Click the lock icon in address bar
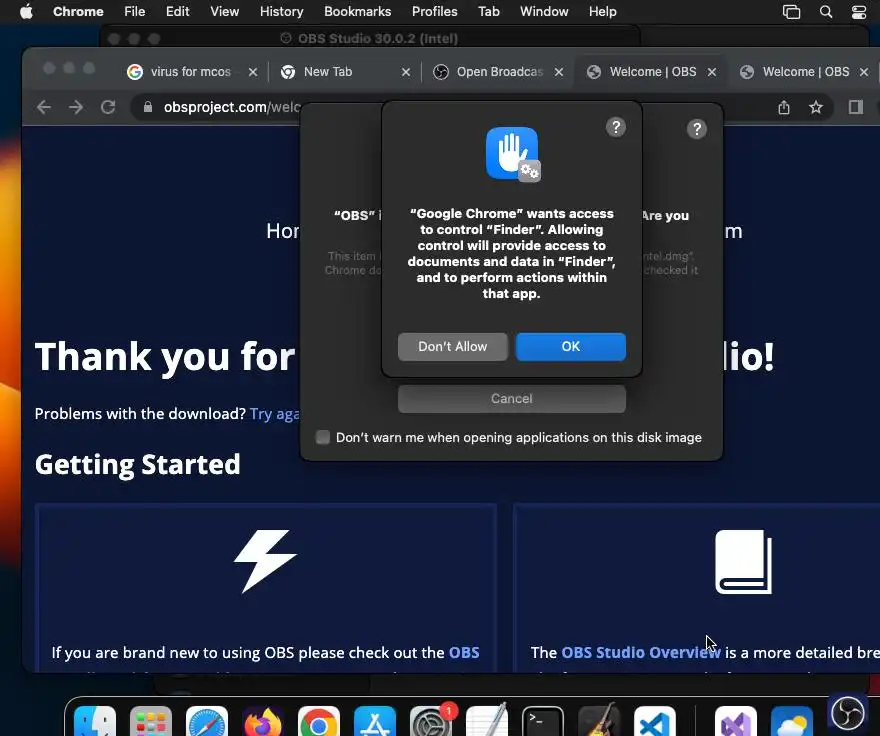Viewport: 880px width, 736px height. tap(148, 107)
